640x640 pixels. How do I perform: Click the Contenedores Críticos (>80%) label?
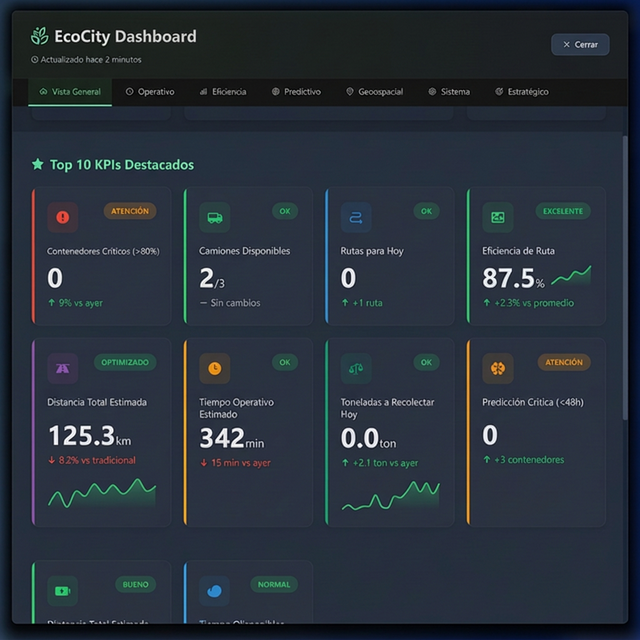click(103, 251)
